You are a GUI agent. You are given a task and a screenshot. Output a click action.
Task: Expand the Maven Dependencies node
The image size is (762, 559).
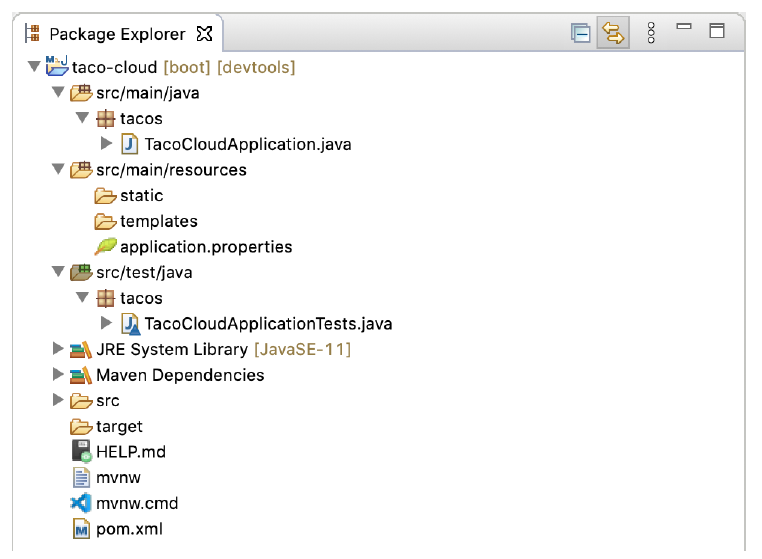click(58, 375)
